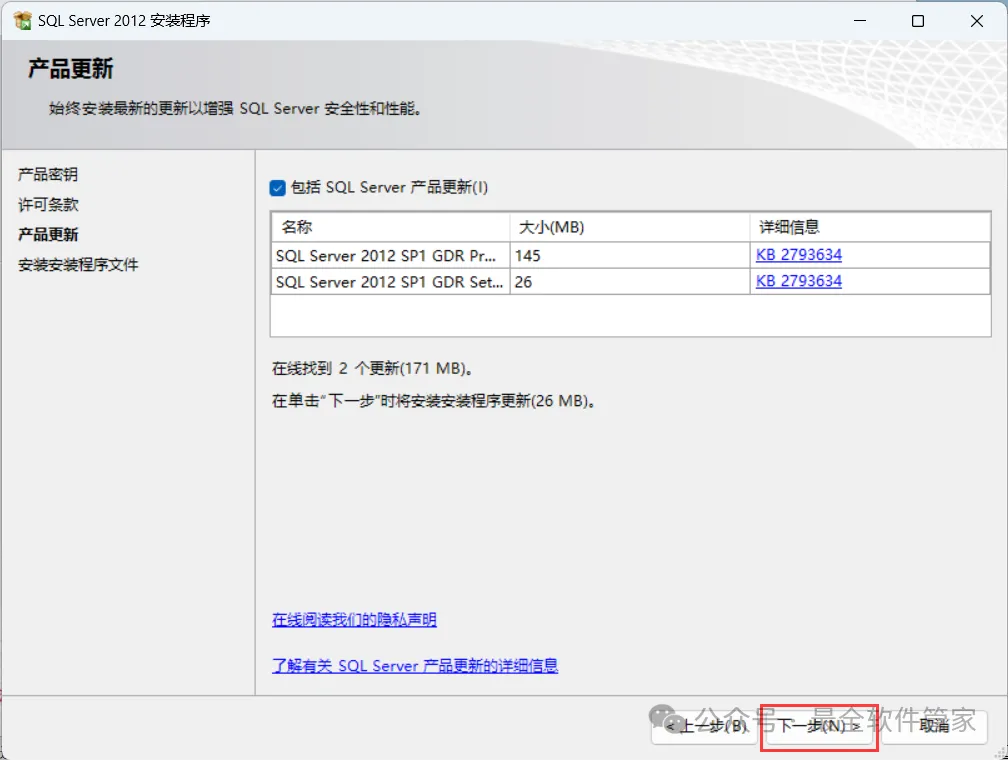Screen dimensions: 1008x760
Task: Click the 下一步(N) button
Action: pyautogui.click(x=818, y=726)
